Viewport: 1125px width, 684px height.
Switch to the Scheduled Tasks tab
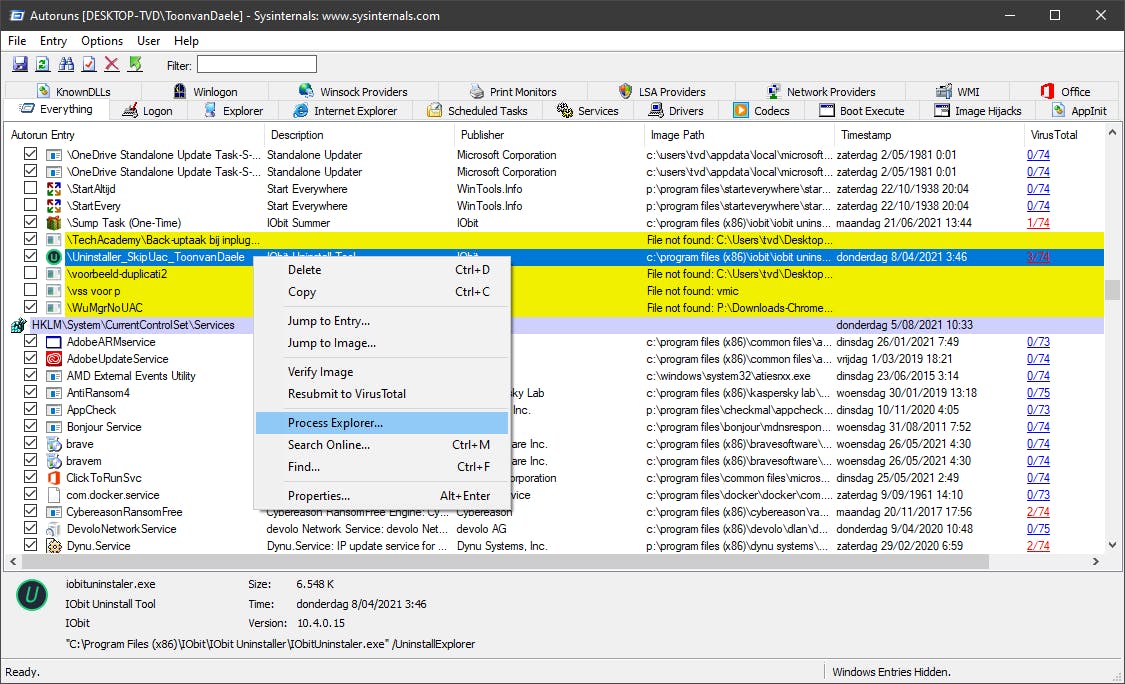(x=486, y=111)
